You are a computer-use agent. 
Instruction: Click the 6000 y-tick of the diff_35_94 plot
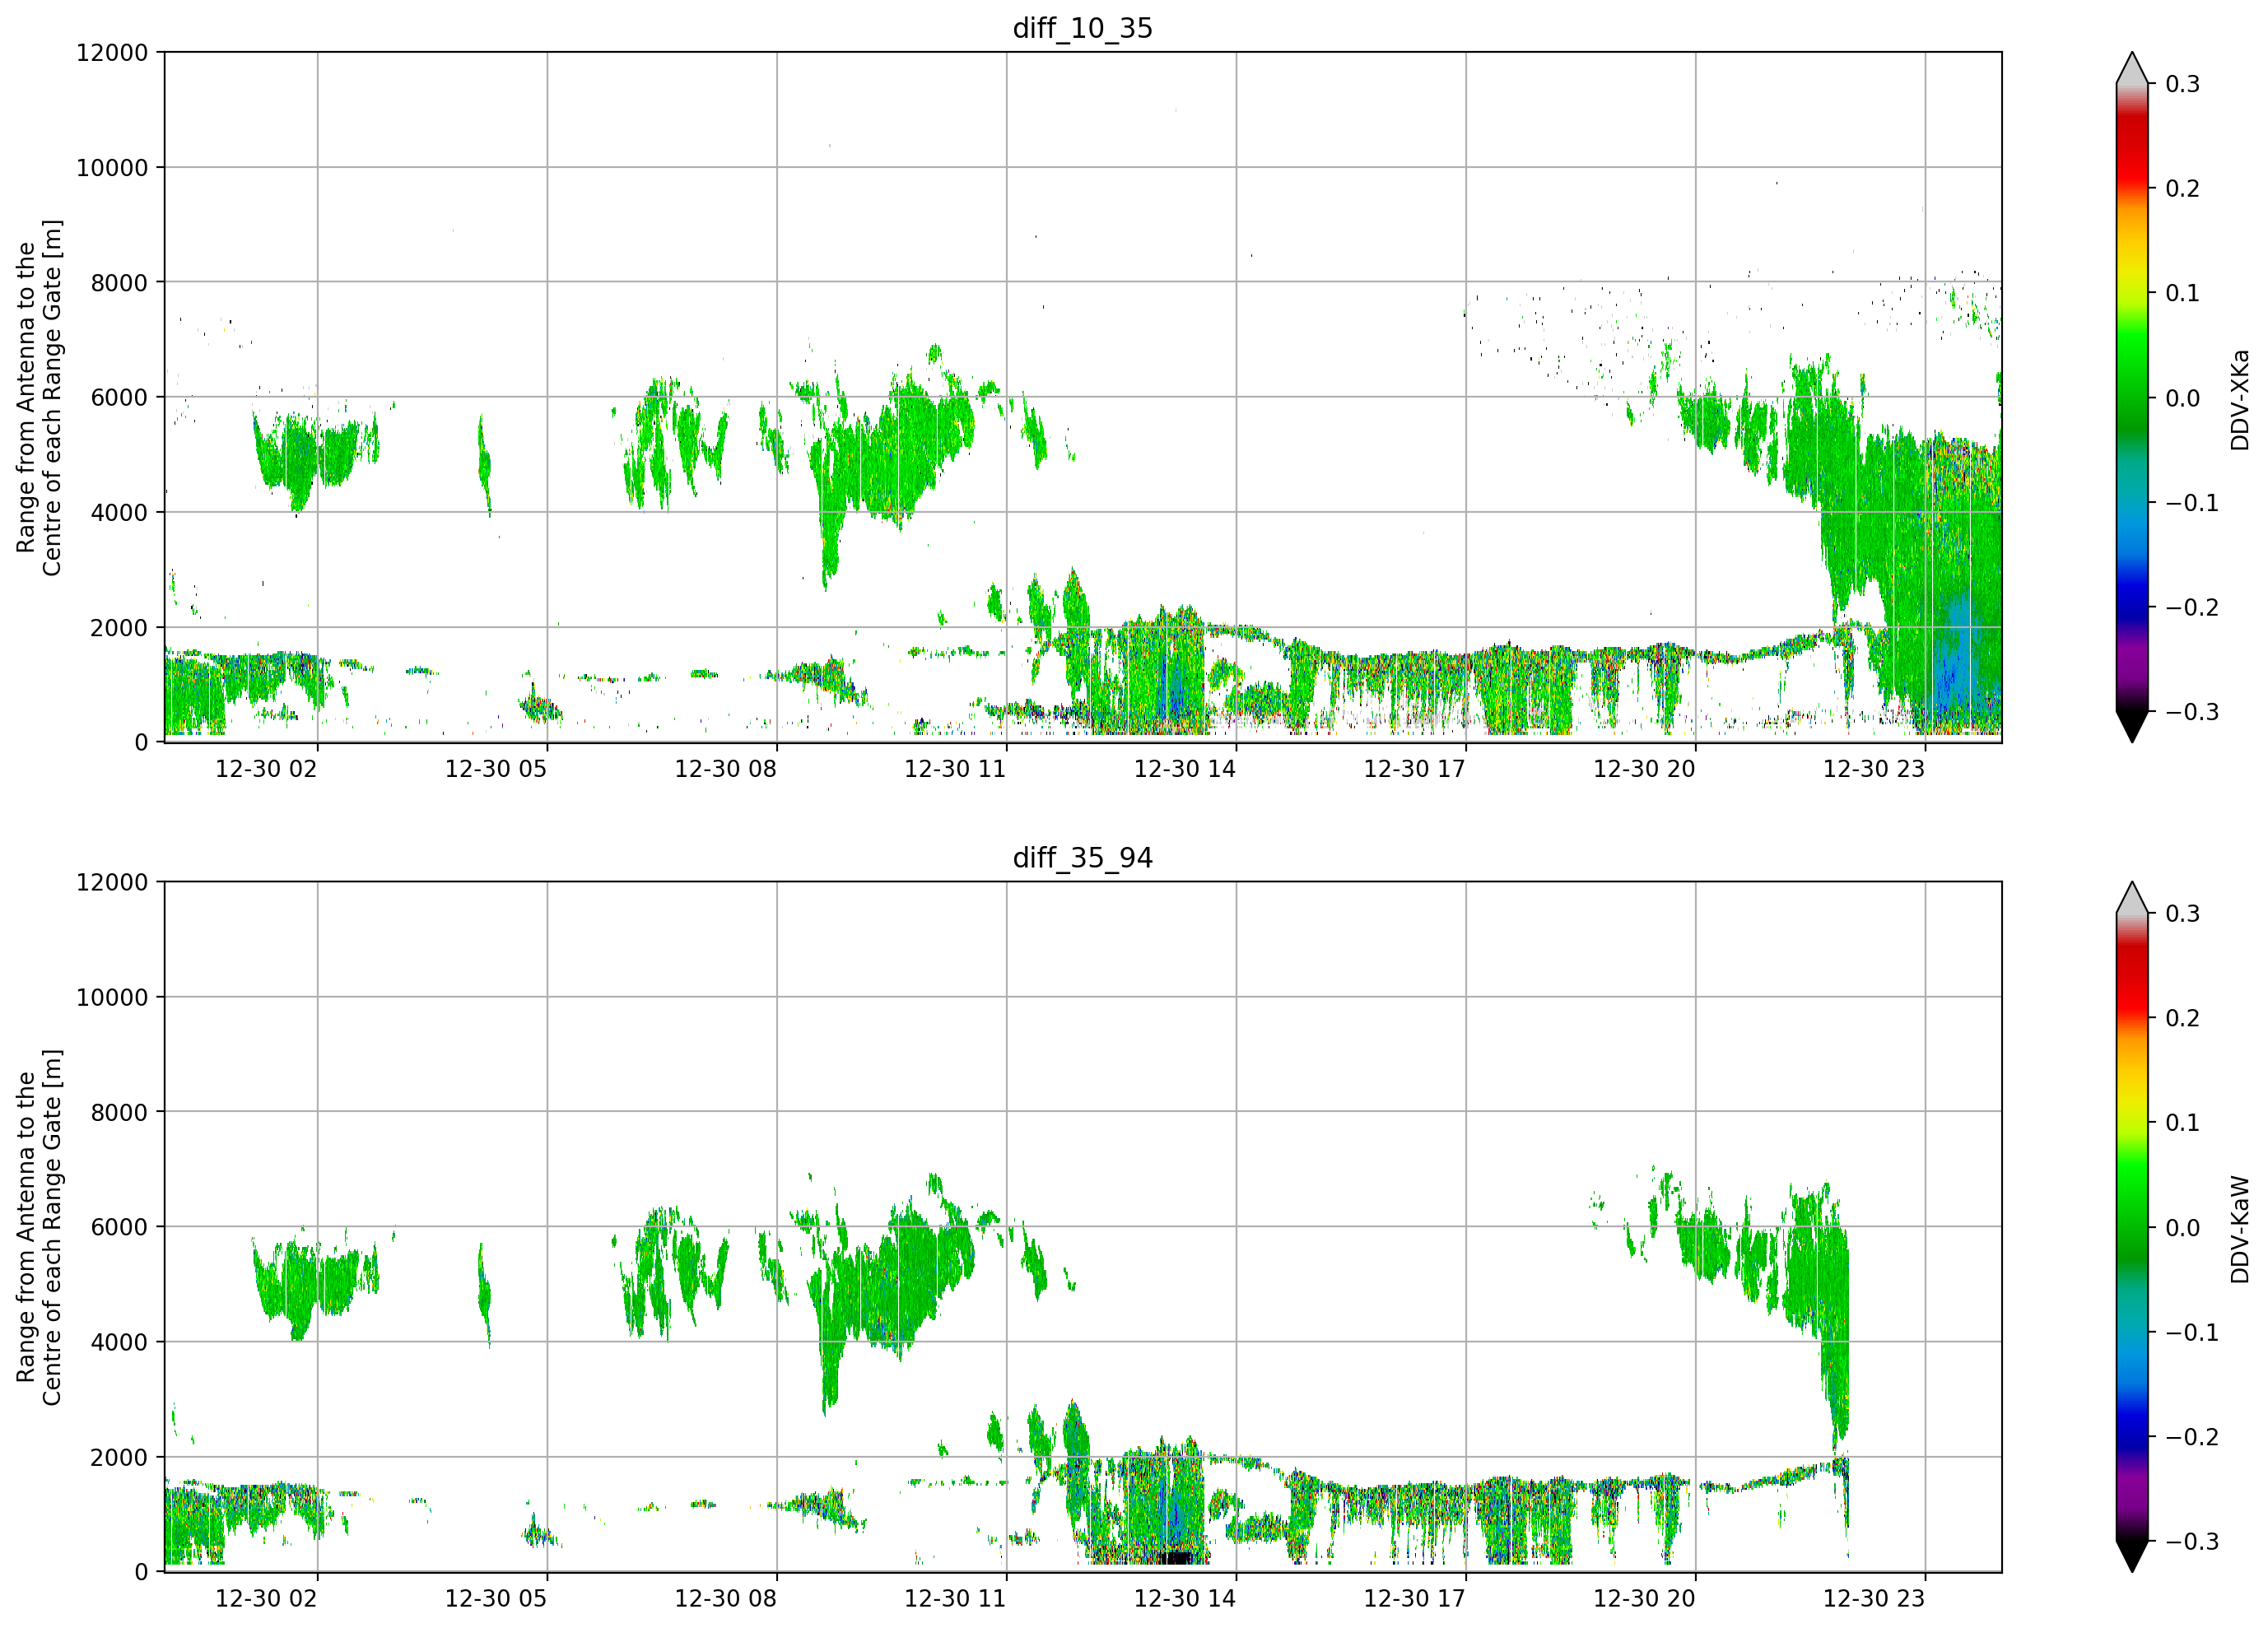click(119, 1228)
